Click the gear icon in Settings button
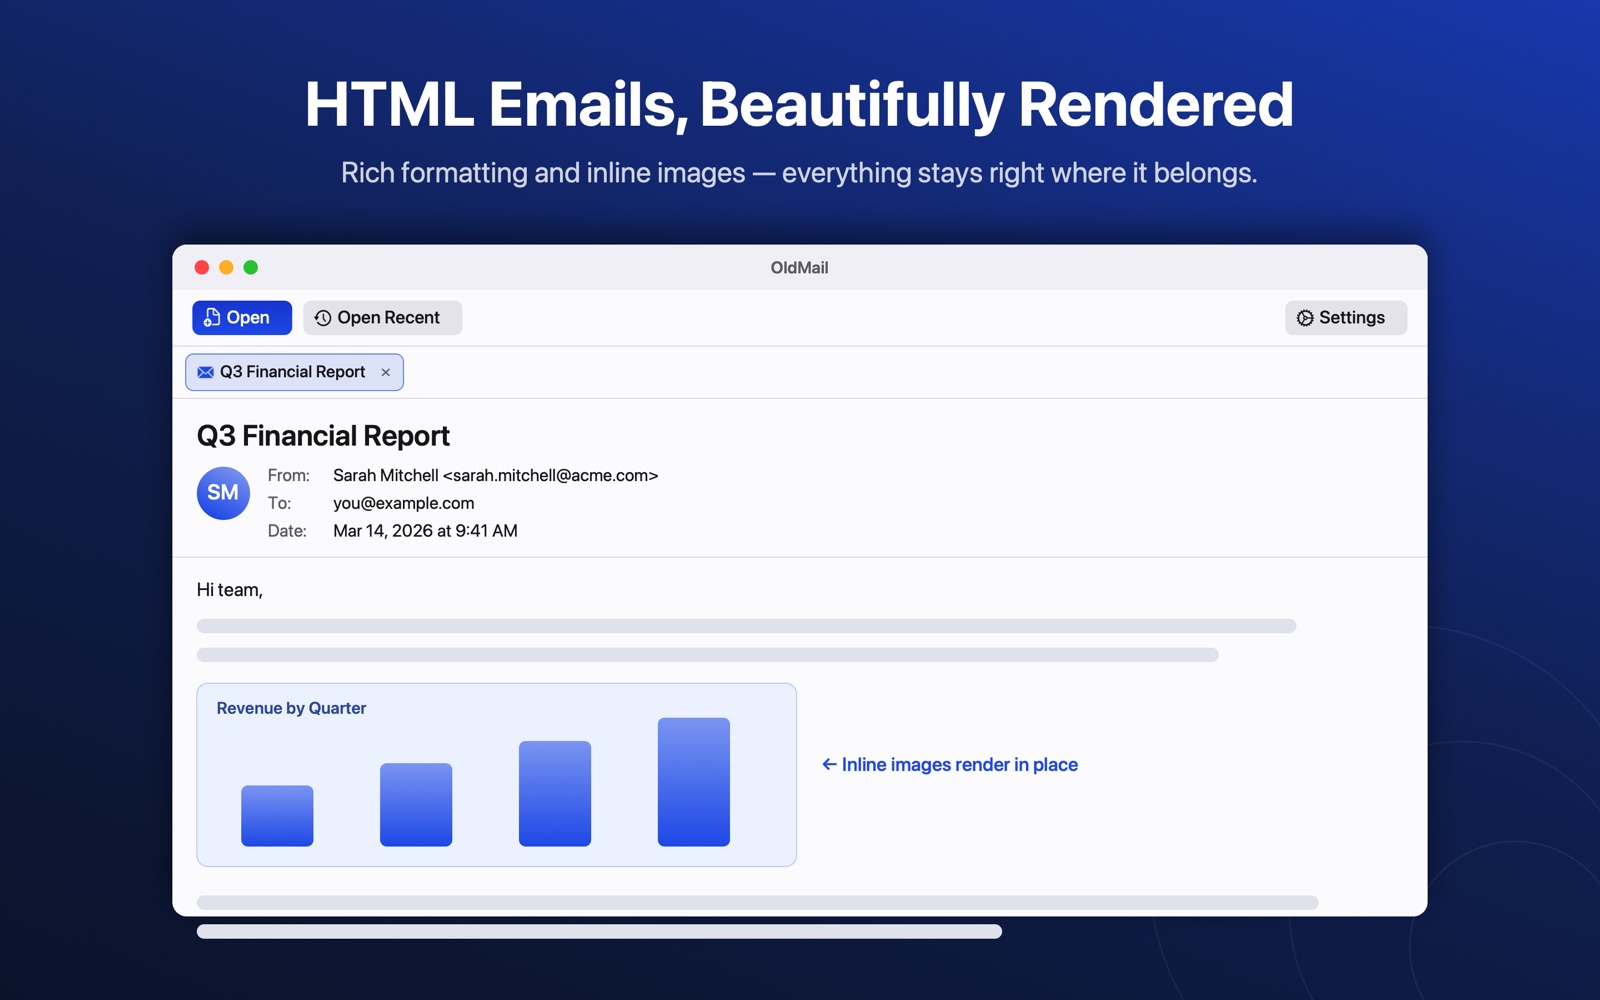Screen dimensions: 1600x1000 pos(1305,318)
